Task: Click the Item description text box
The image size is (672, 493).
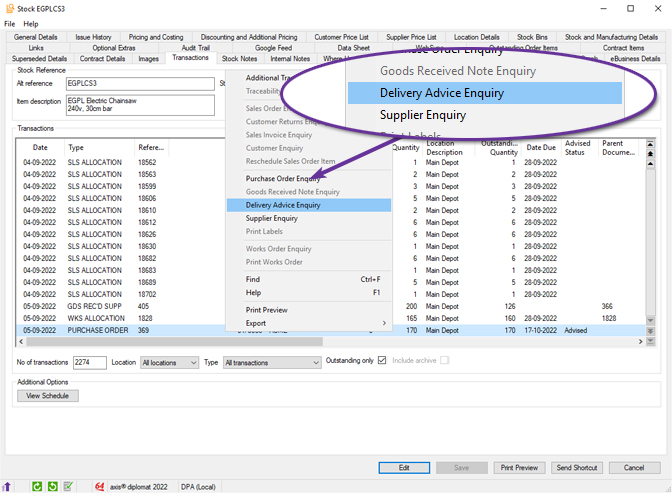Action: (x=140, y=105)
